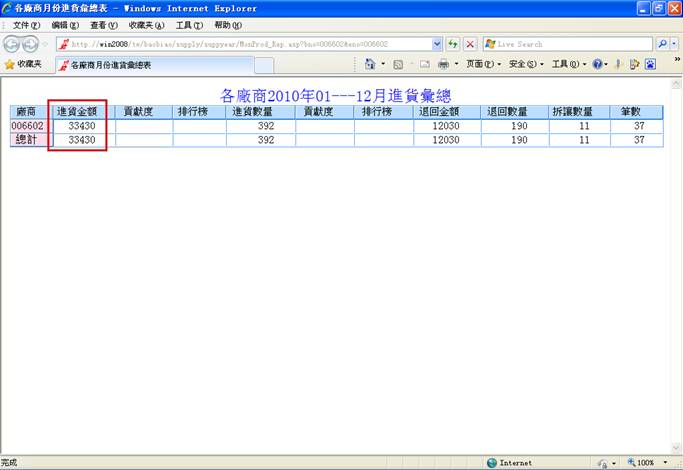Open the Help question mark icon
This screenshot has height=470, width=683.
coord(598,64)
